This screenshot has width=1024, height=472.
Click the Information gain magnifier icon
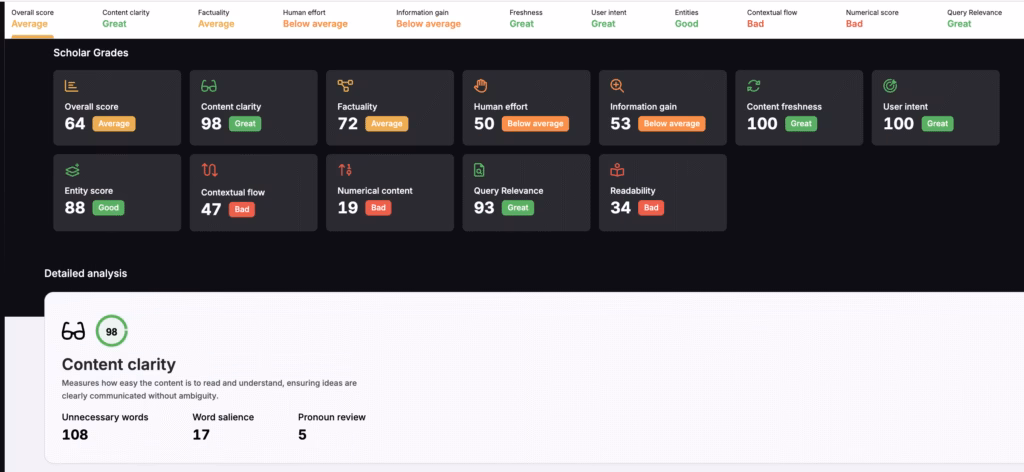point(617,86)
